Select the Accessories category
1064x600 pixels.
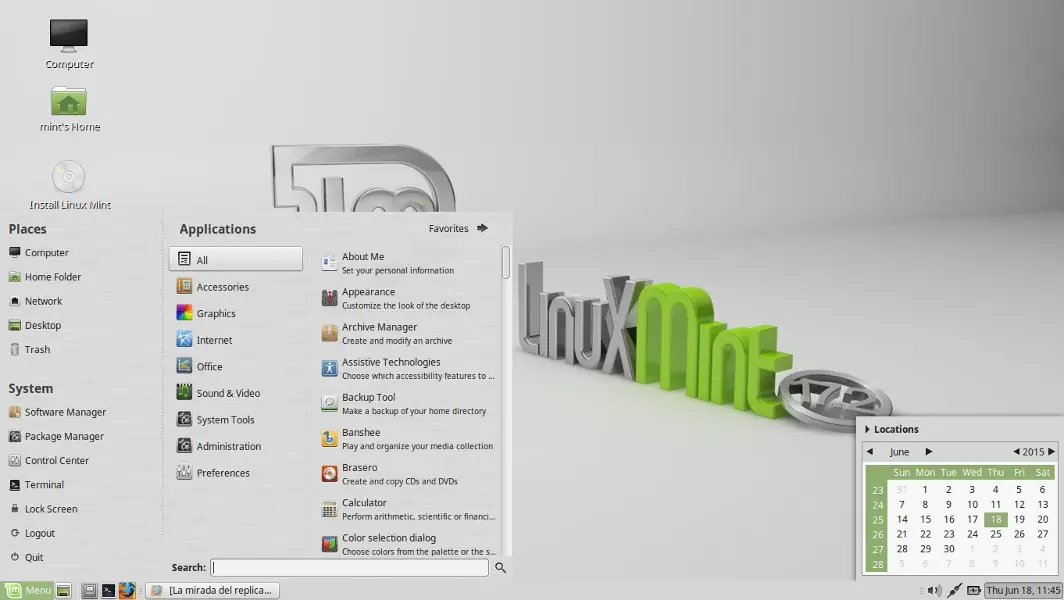(236, 286)
